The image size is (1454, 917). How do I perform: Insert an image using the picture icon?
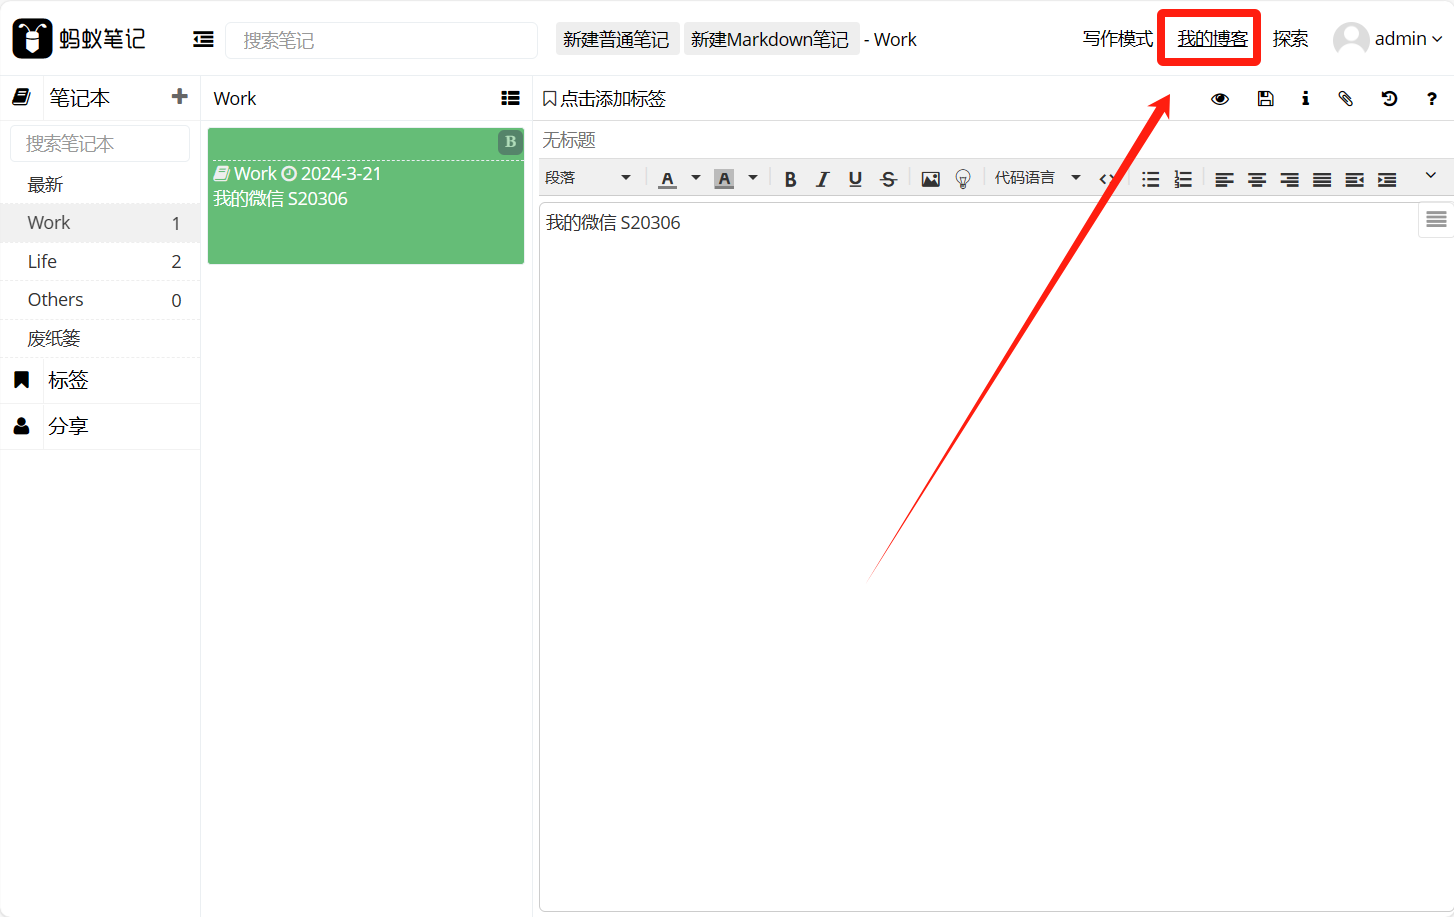click(x=930, y=179)
